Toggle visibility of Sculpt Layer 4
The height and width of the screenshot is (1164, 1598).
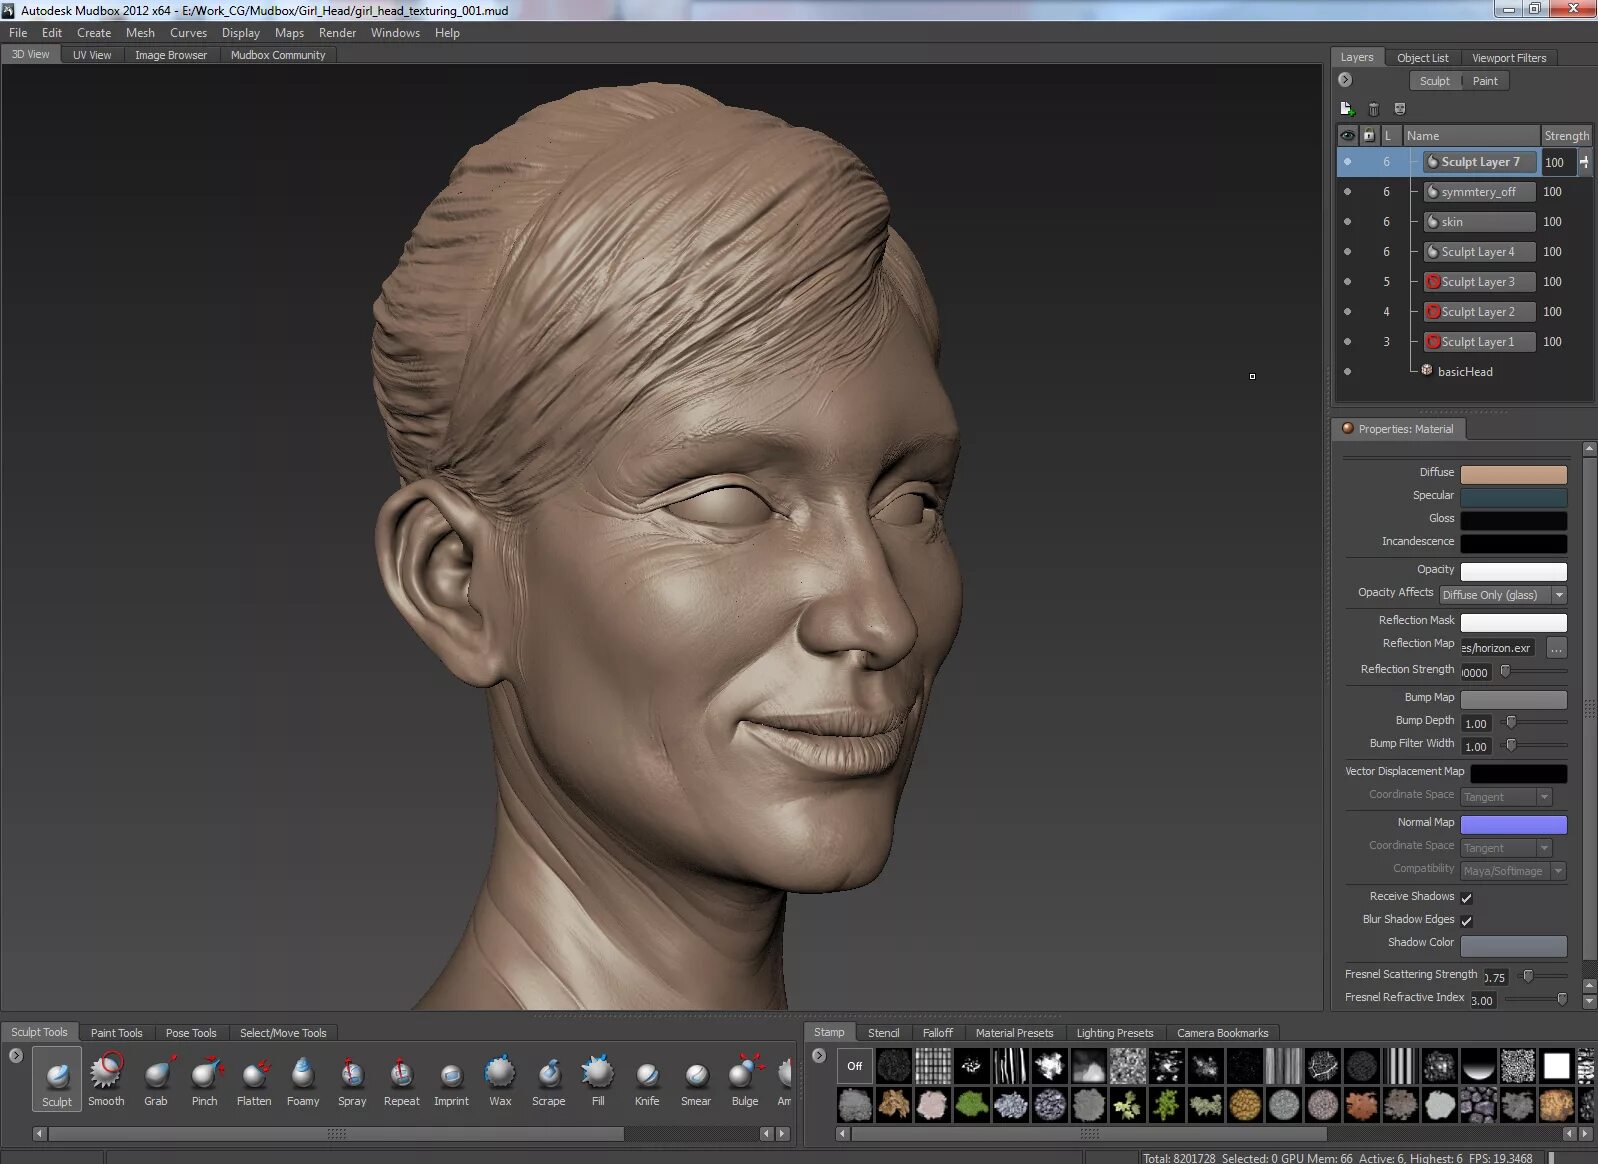pos(1347,252)
